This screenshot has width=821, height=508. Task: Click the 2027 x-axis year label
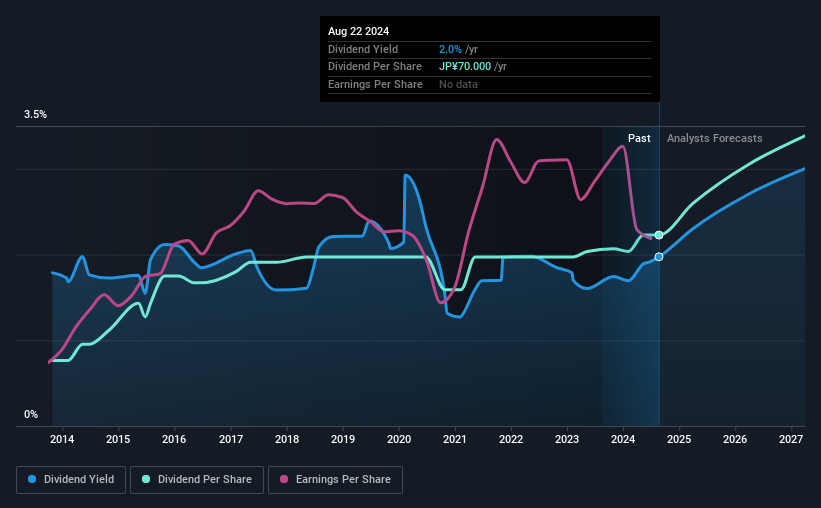[x=791, y=439]
